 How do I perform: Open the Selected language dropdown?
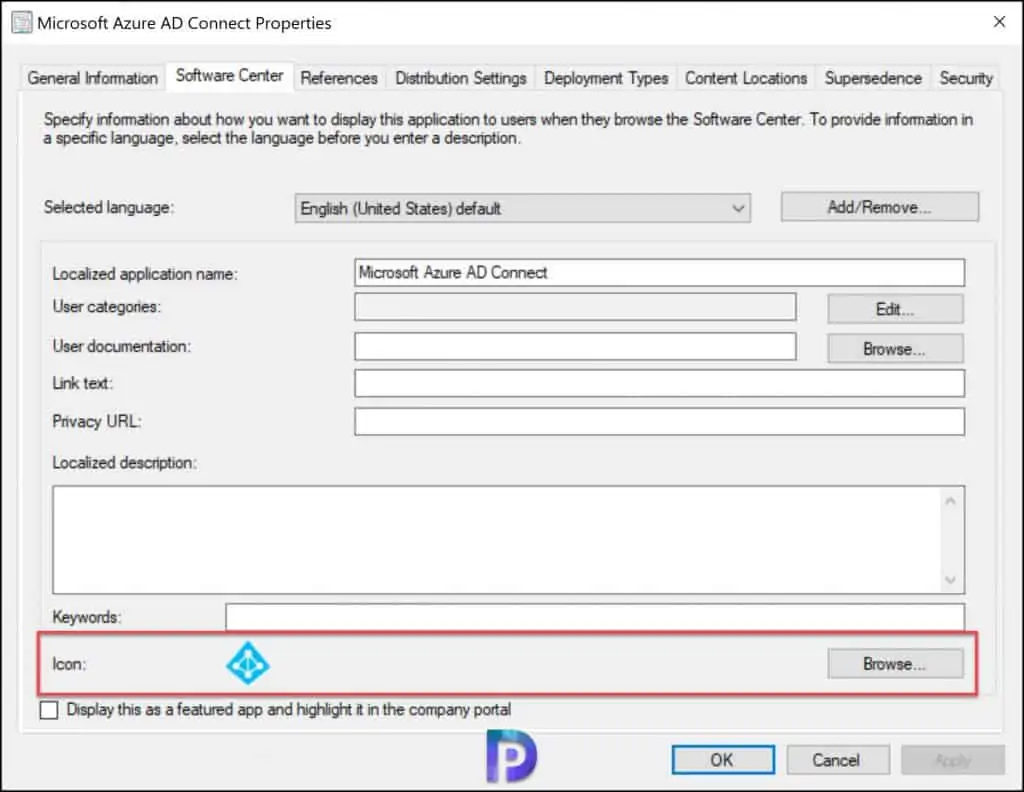click(x=522, y=208)
